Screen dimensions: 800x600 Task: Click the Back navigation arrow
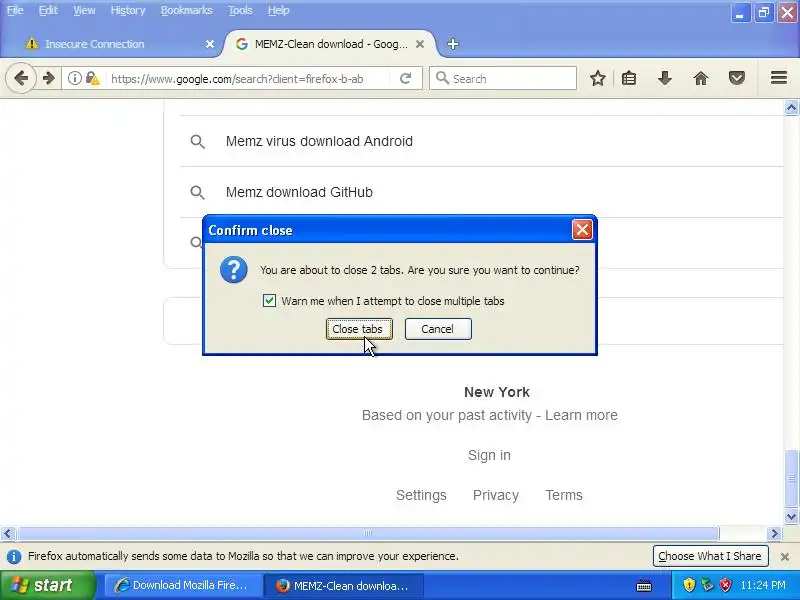pyautogui.click(x=21, y=78)
